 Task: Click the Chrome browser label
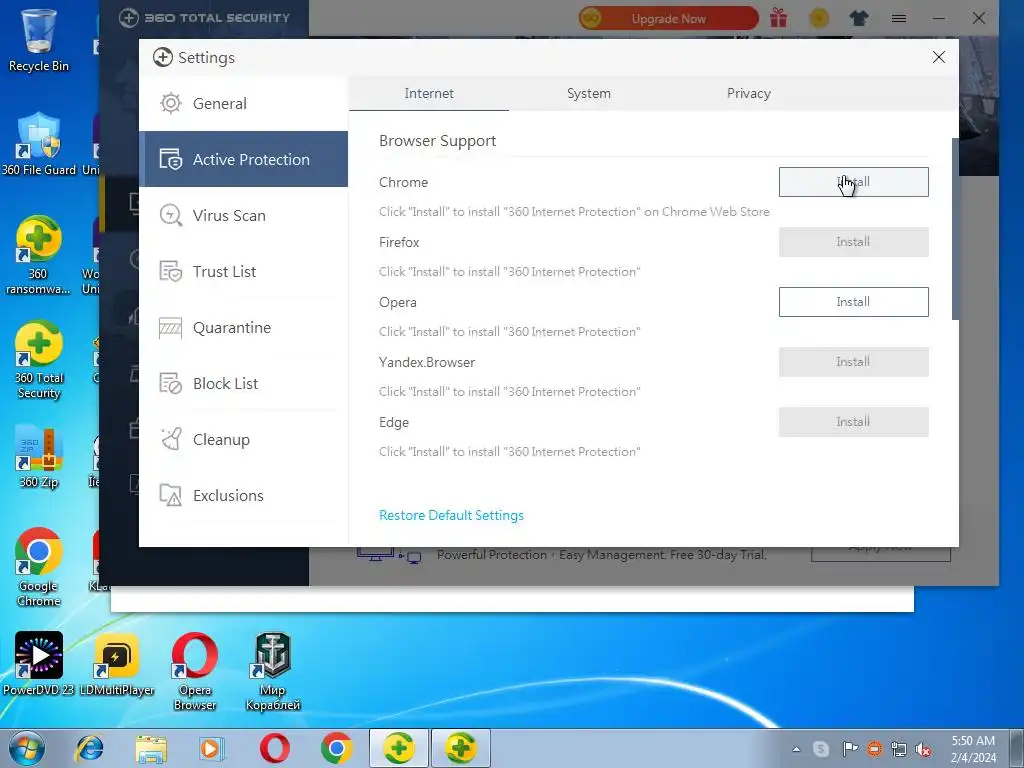pyautogui.click(x=403, y=182)
